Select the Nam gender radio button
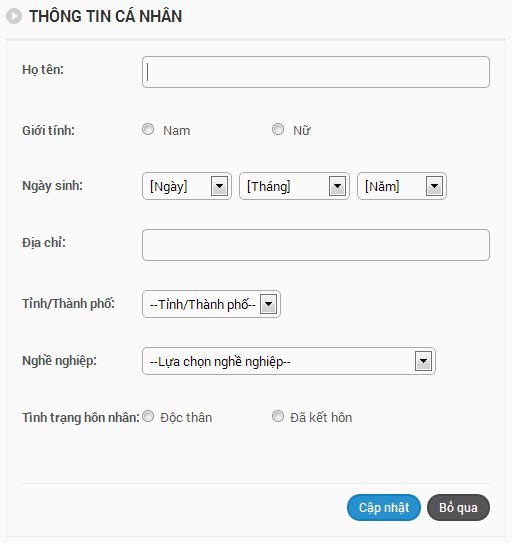 (148, 129)
